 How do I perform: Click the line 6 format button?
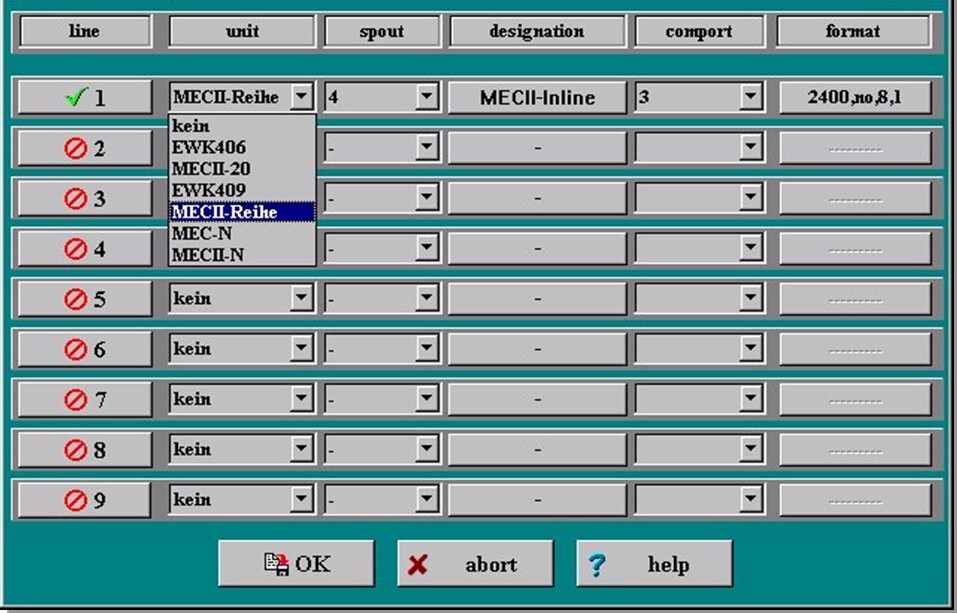[855, 349]
